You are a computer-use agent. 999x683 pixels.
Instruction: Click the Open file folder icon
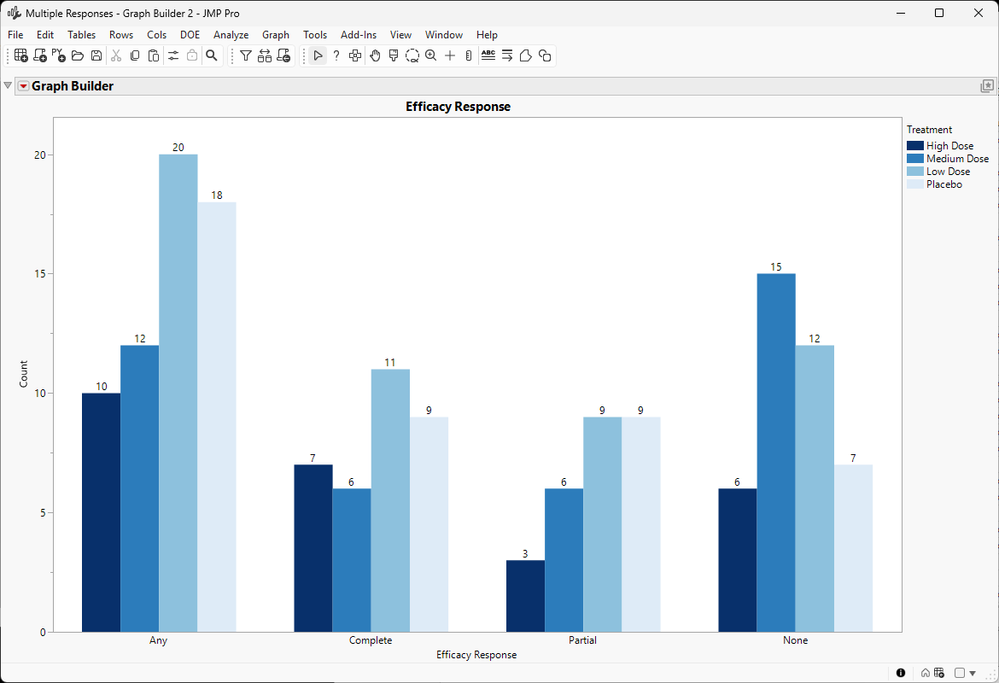point(78,56)
